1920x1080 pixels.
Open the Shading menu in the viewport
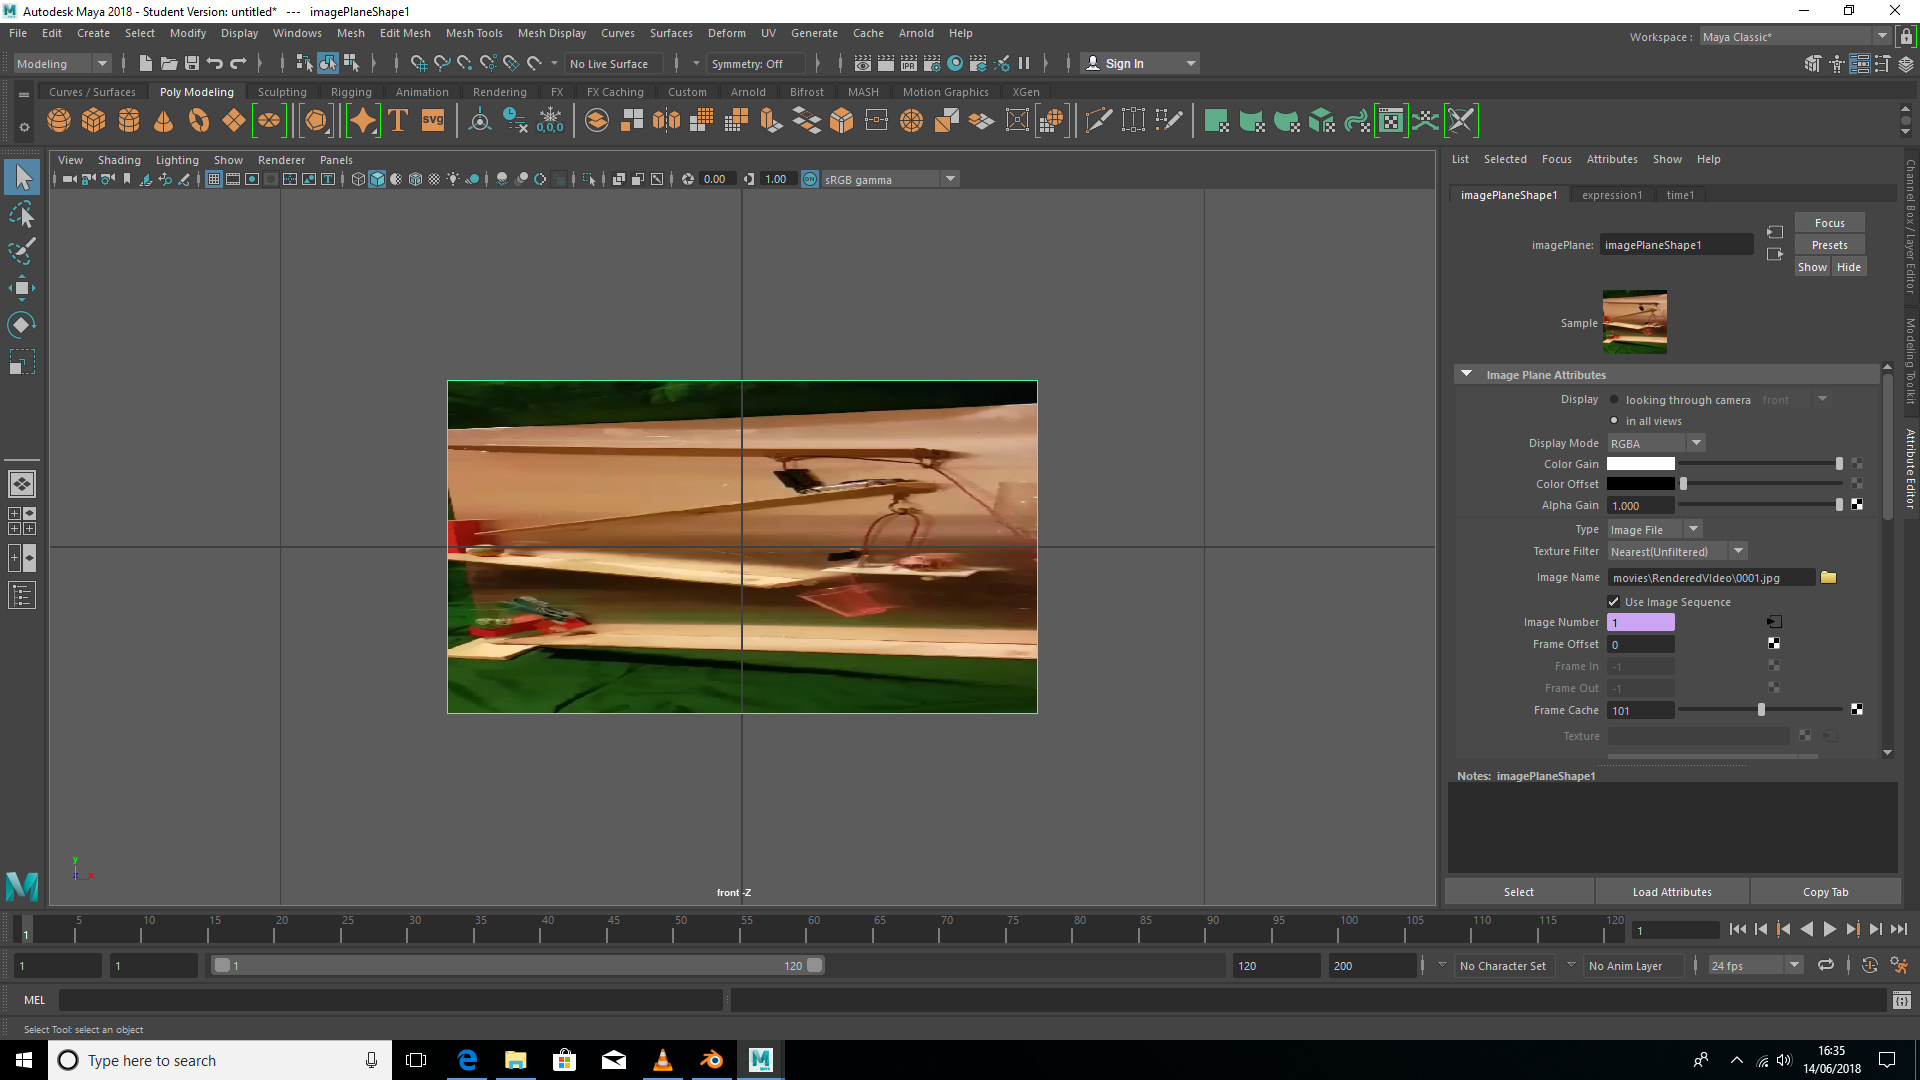[119, 159]
